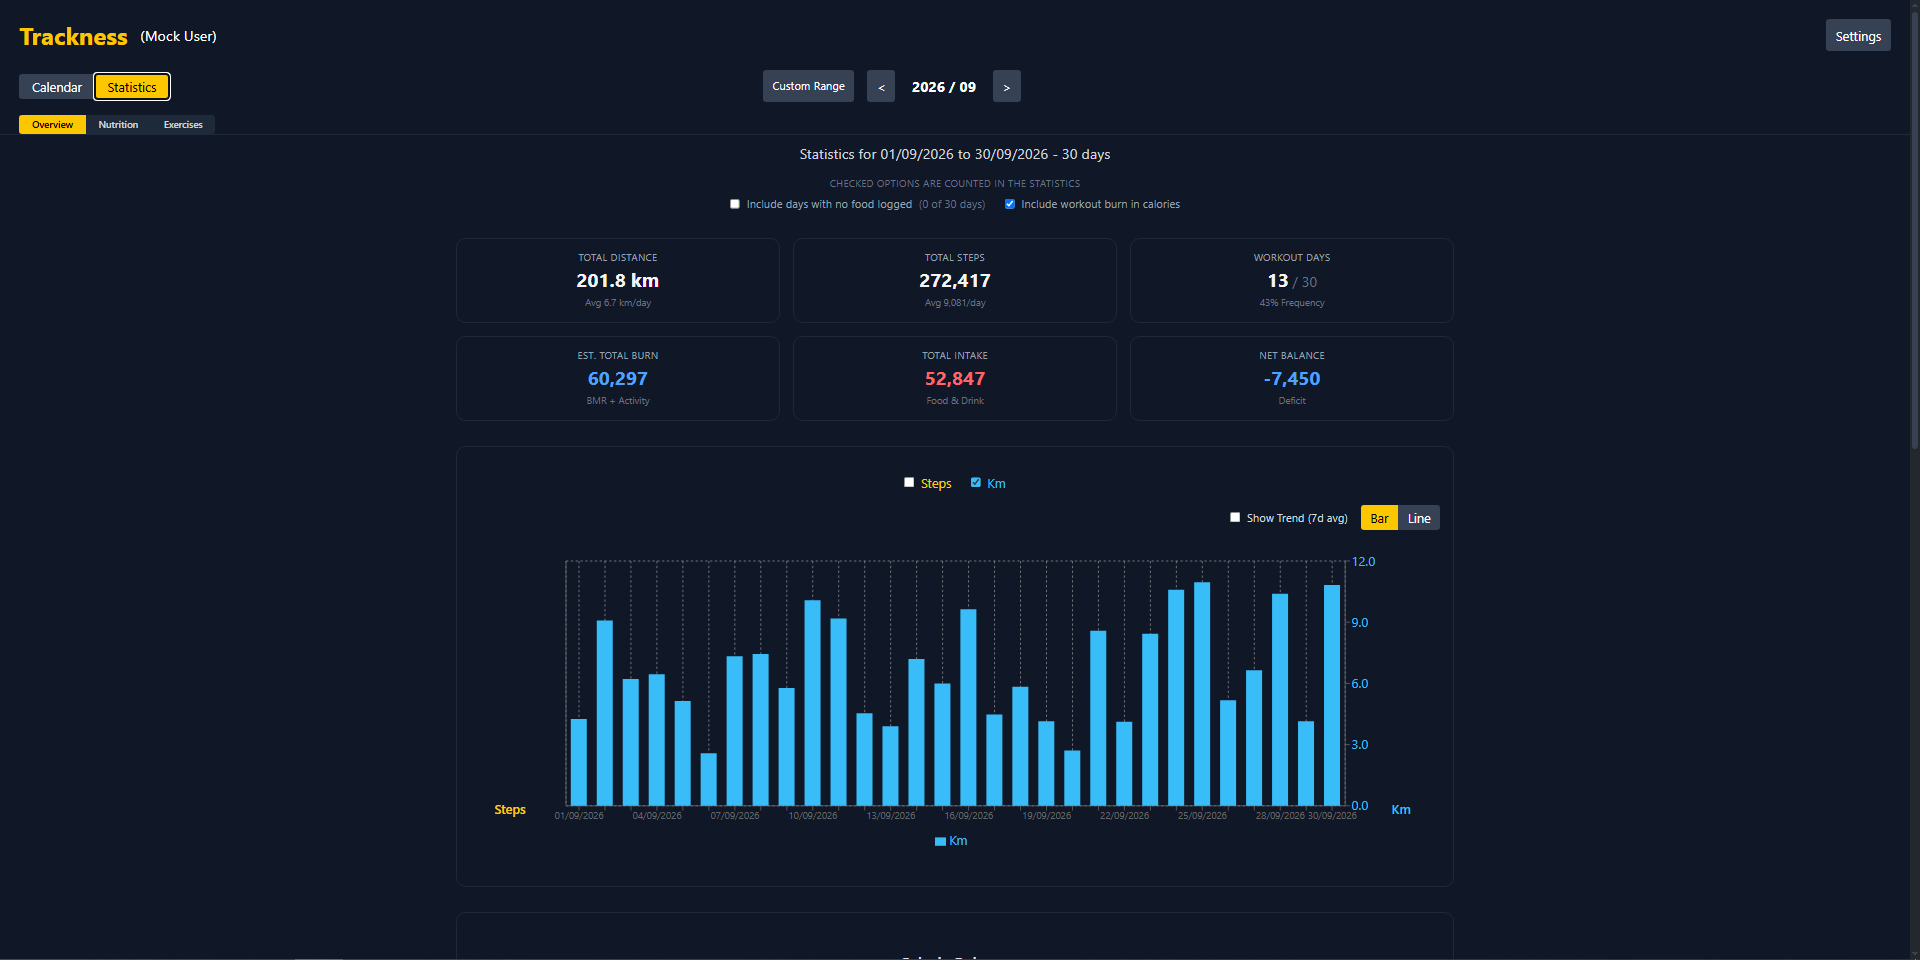Include days with no food logged
Viewport: 1920px width, 960px height.
pyautogui.click(x=735, y=204)
